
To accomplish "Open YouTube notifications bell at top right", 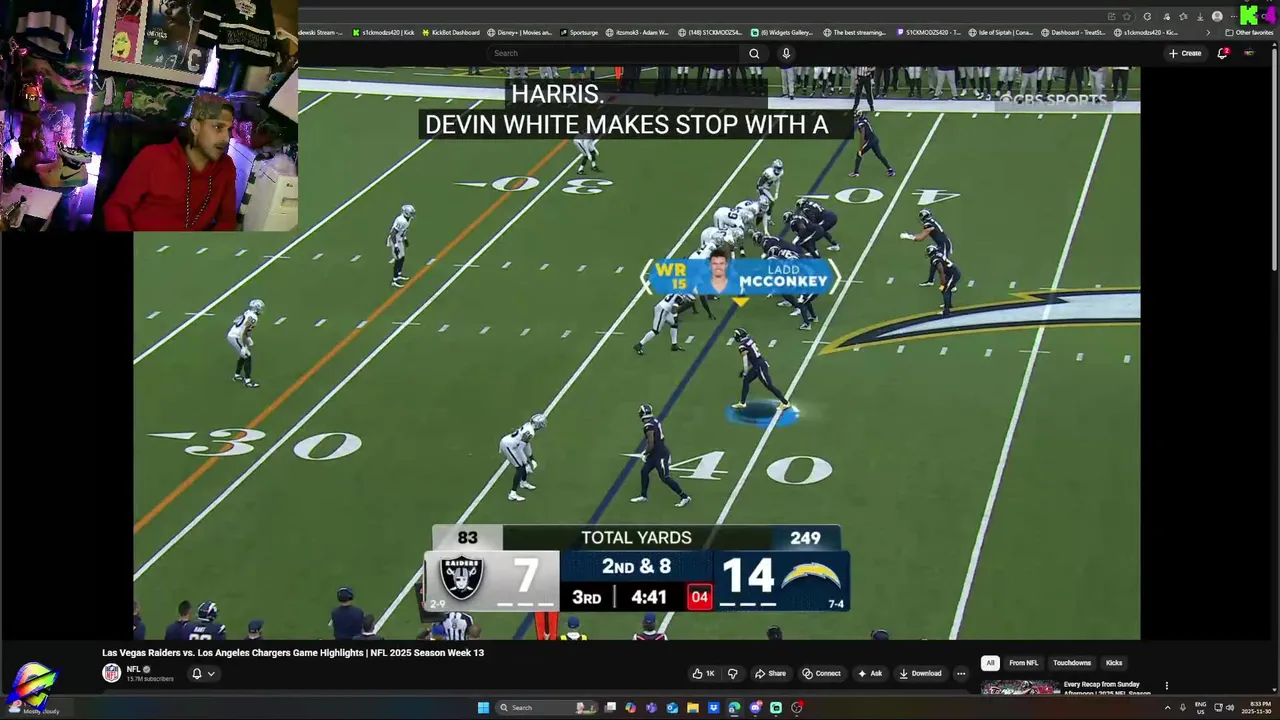I will click(x=1222, y=54).
